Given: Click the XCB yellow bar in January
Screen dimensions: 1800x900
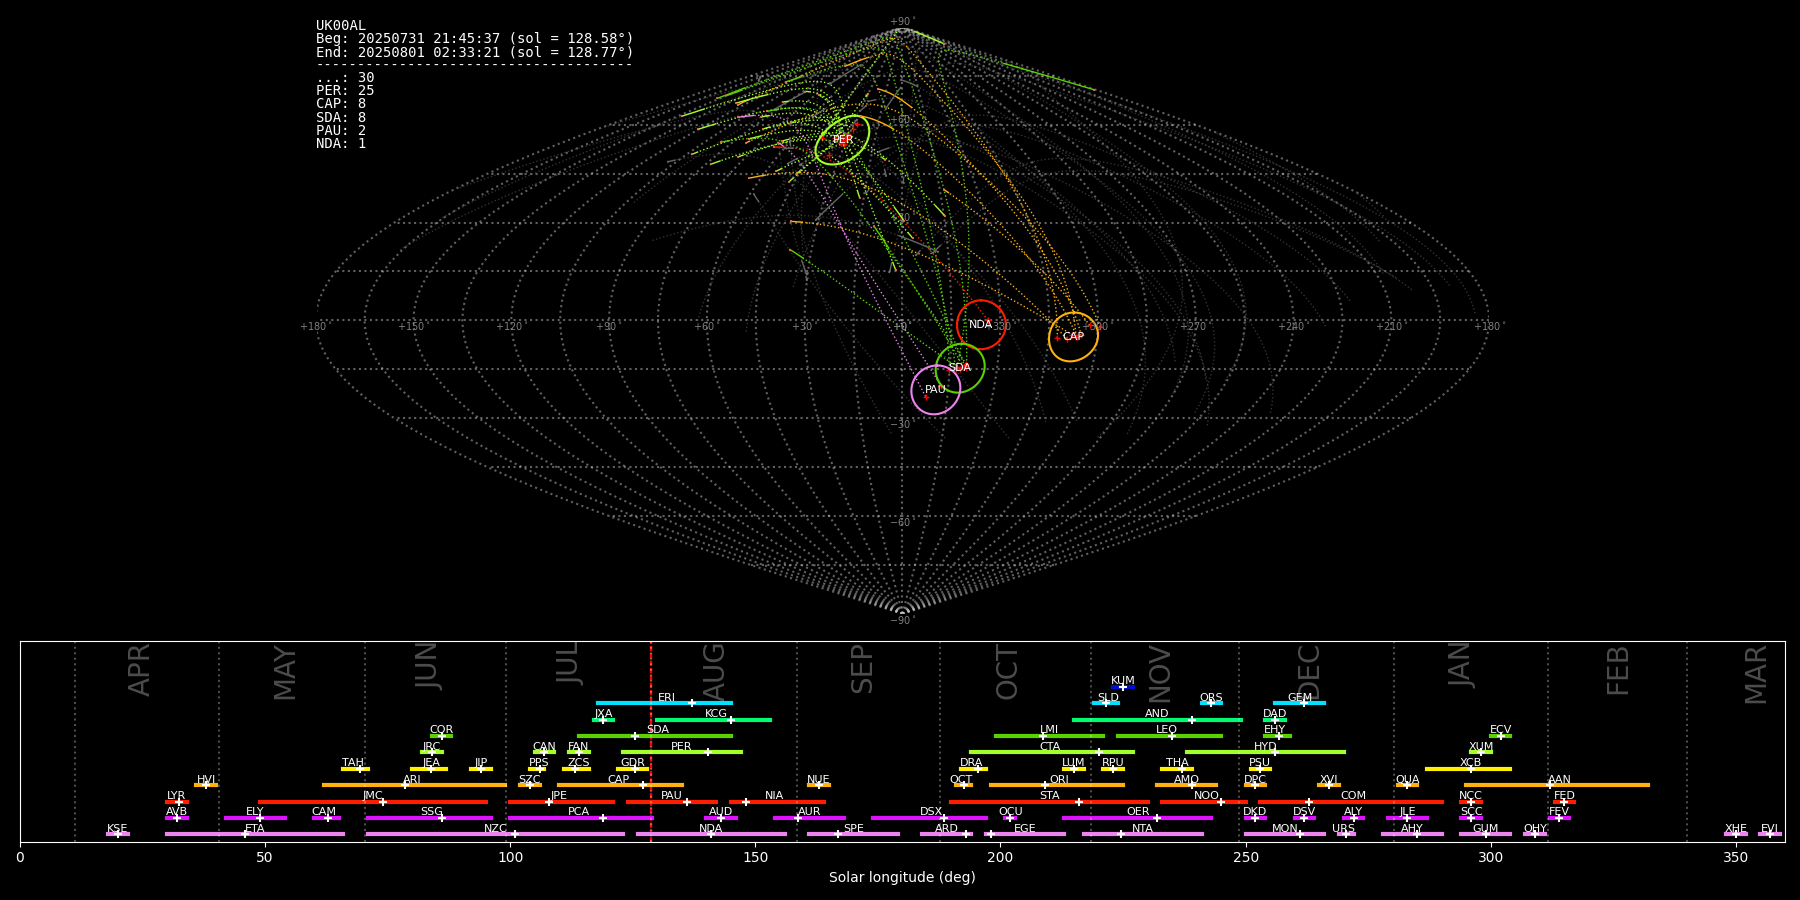Looking at the screenshot, I should point(1468,769).
